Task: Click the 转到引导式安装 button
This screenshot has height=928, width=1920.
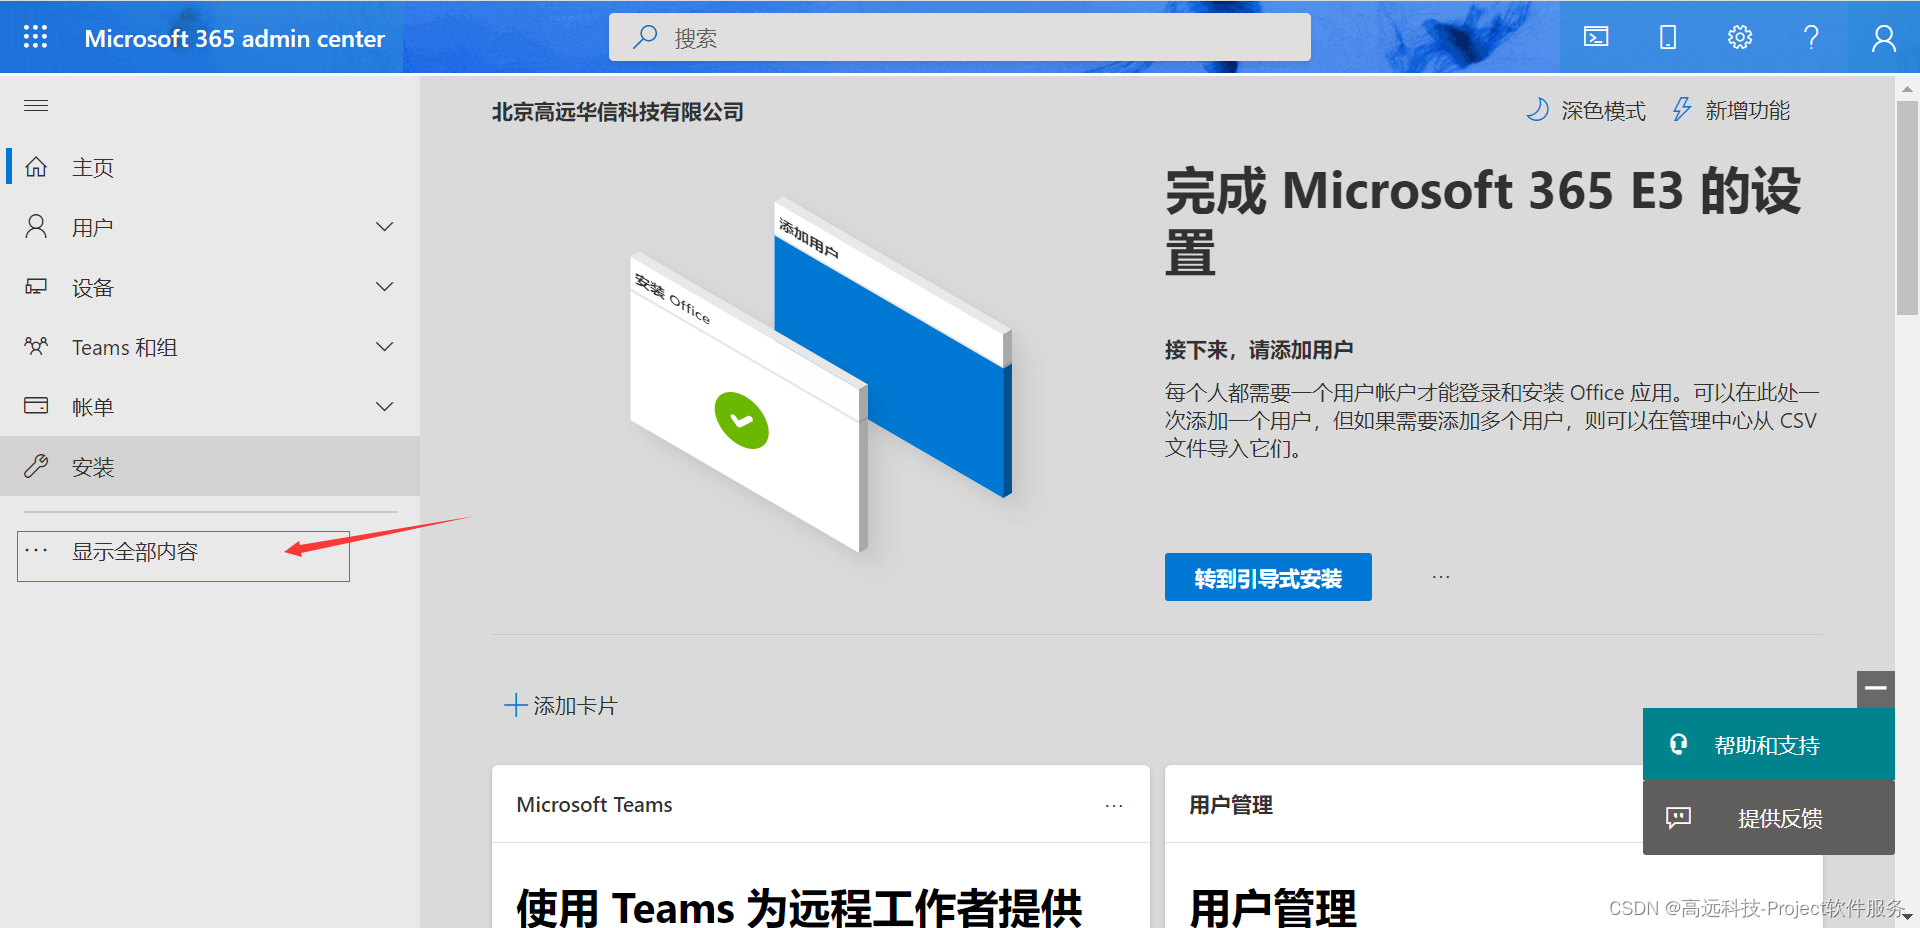Action: click(x=1267, y=577)
